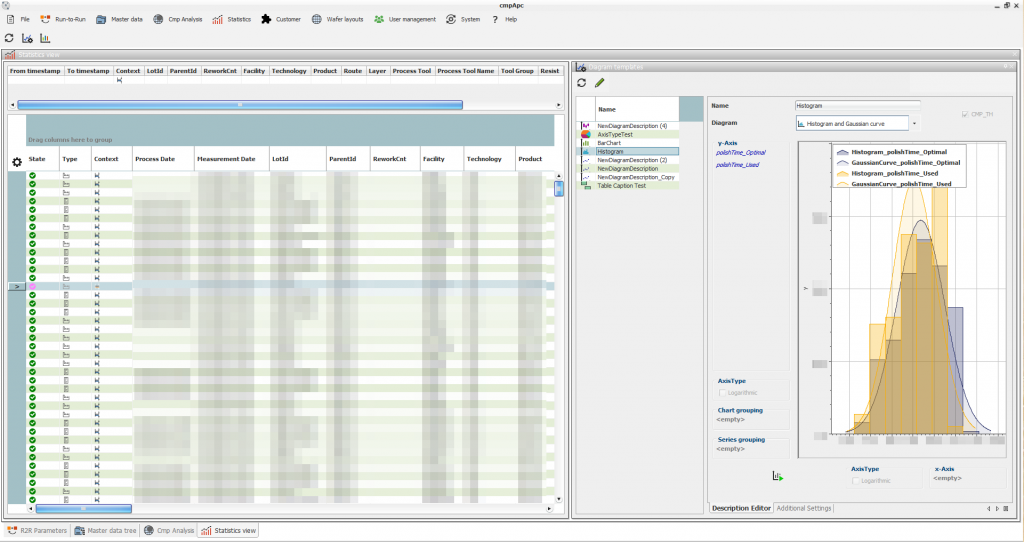
Task: Open the File menu
Action: (18, 19)
